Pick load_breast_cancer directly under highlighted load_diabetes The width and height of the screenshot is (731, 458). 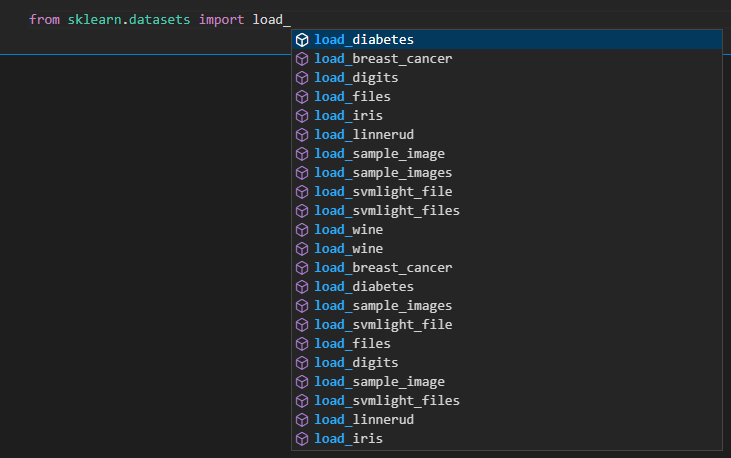point(507,59)
